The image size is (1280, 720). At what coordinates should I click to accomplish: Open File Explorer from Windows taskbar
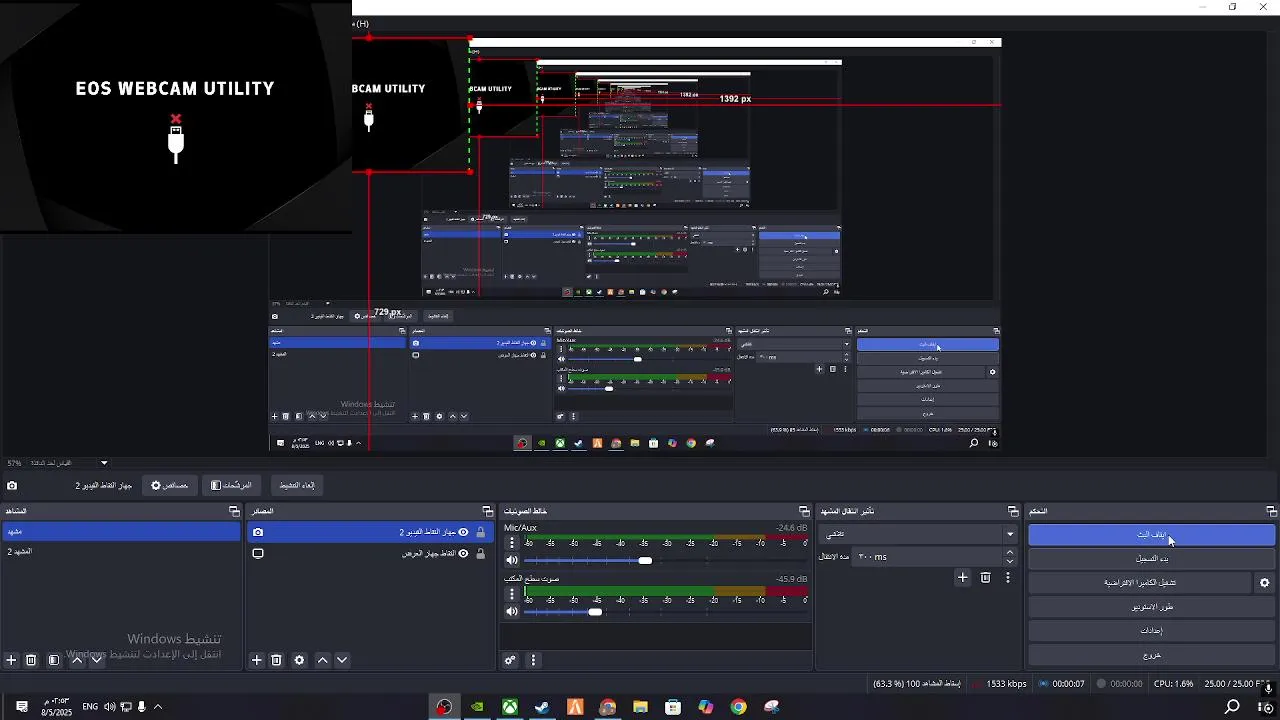pyautogui.click(x=640, y=707)
